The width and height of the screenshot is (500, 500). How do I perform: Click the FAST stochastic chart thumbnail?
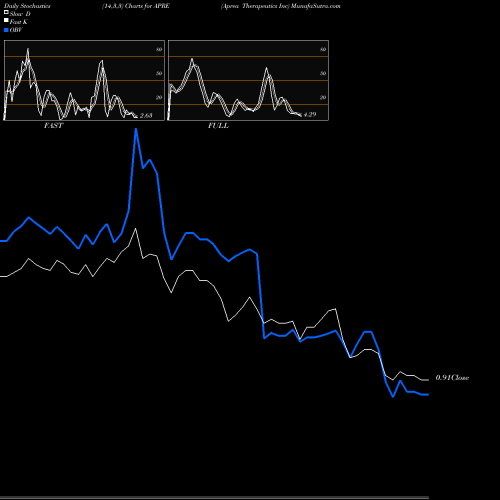[84, 80]
